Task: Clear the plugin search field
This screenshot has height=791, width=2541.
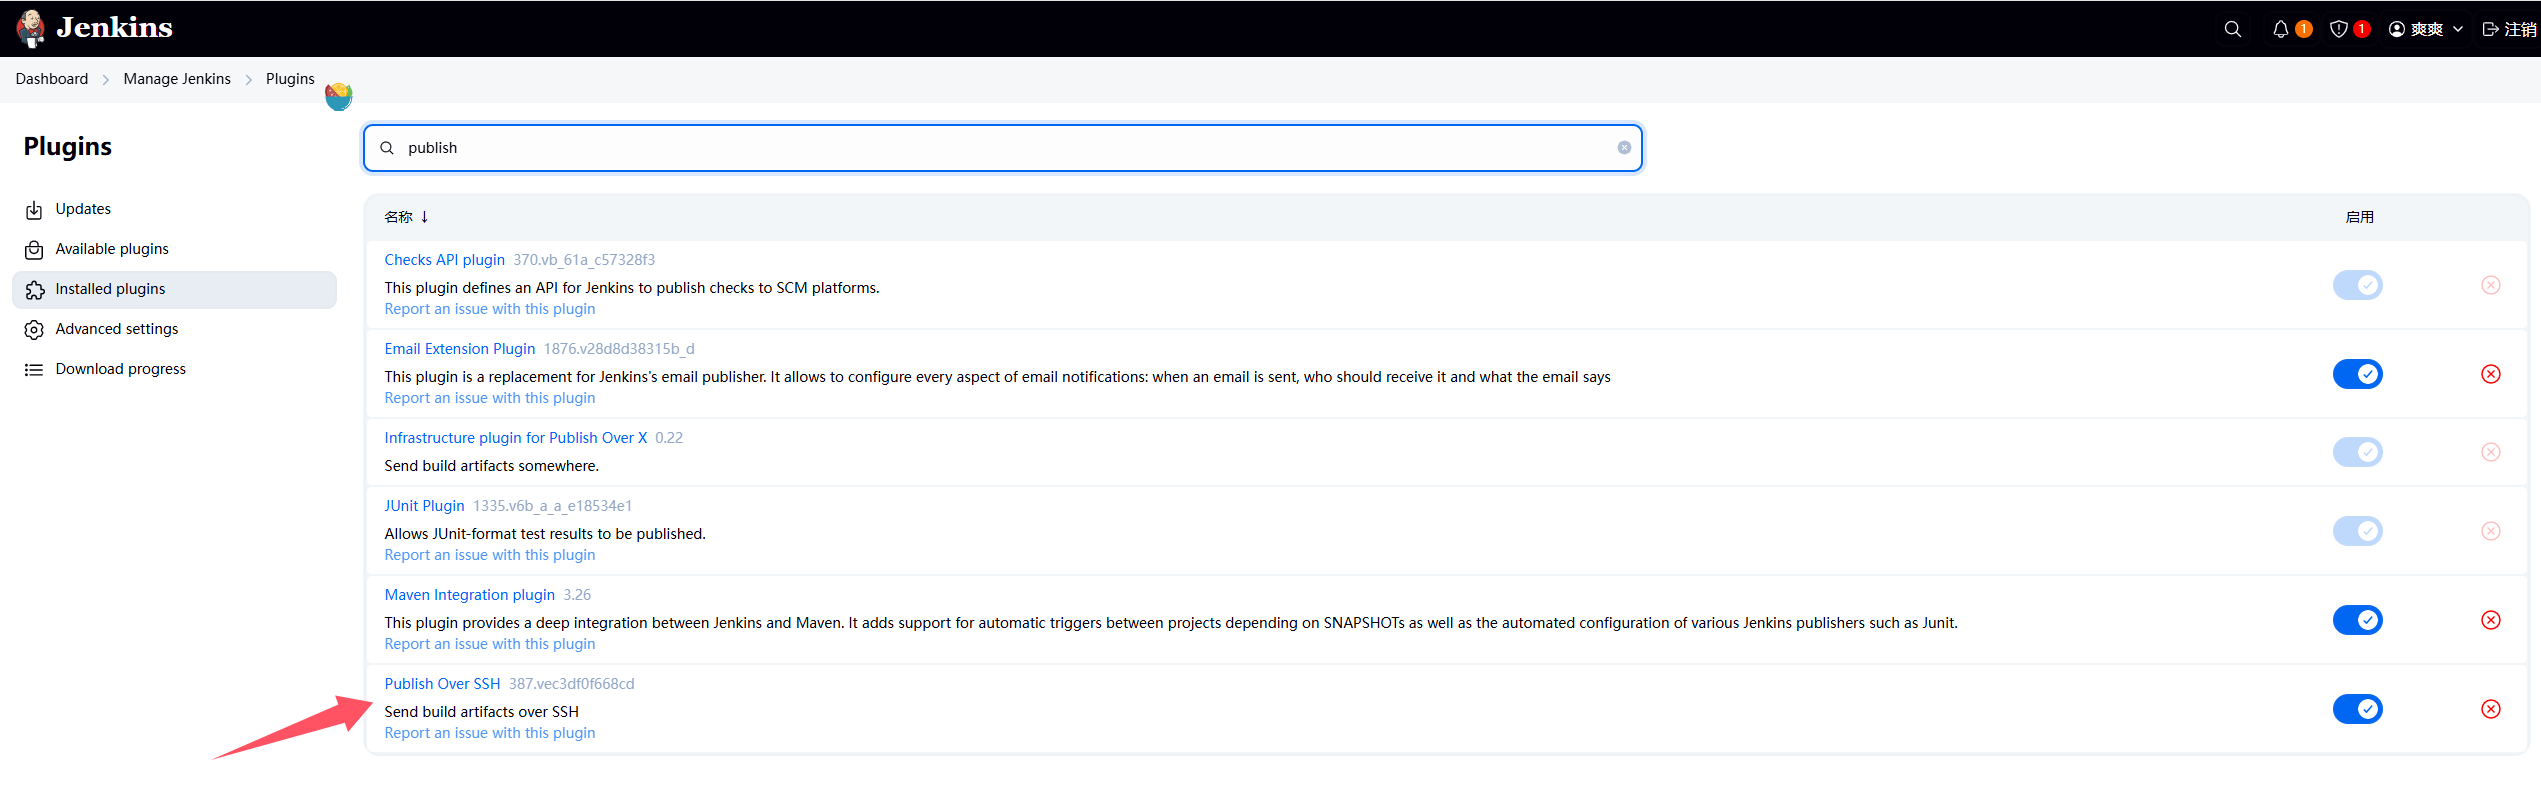Action: (x=1624, y=147)
